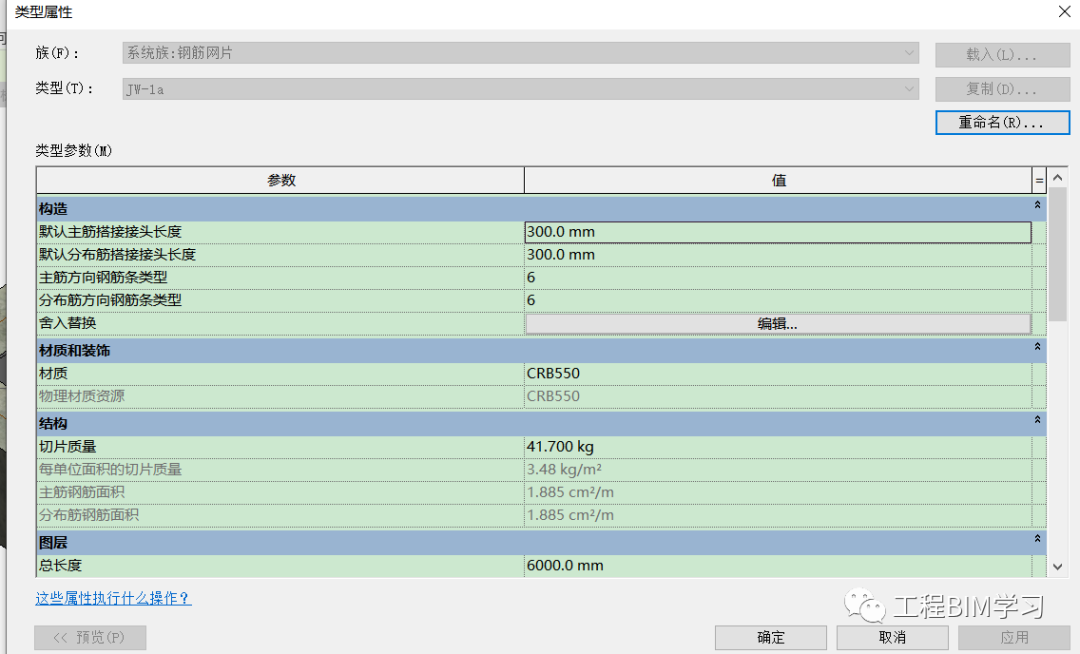Open the 族 family dropdown

pyautogui.click(x=521, y=53)
